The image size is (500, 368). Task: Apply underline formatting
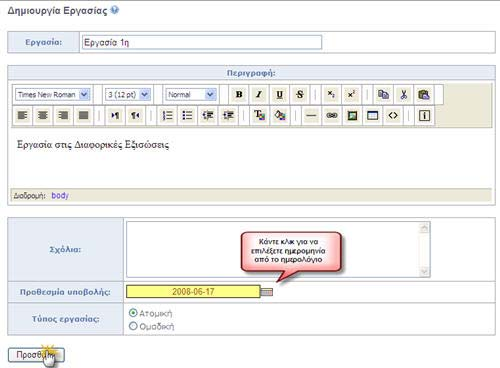pyautogui.click(x=279, y=95)
